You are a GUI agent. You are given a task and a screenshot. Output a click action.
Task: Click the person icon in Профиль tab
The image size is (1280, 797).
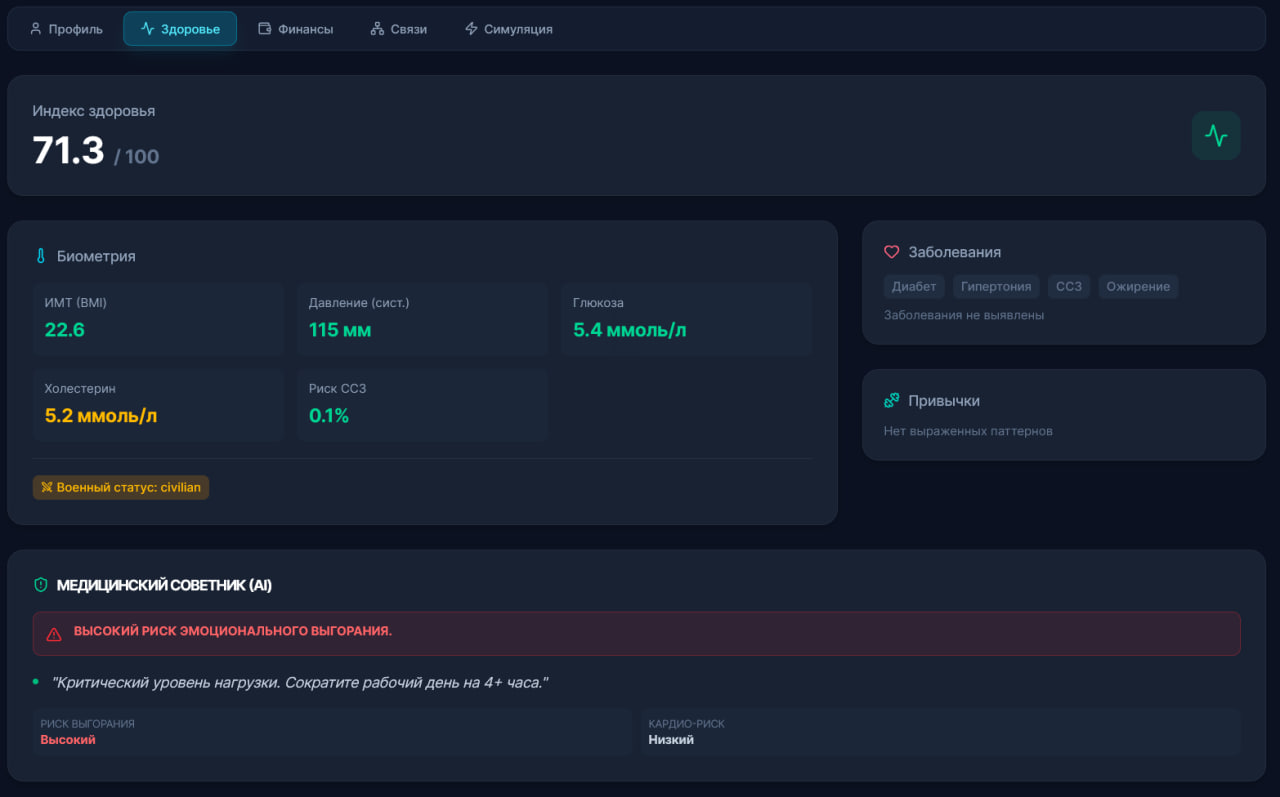(x=36, y=29)
